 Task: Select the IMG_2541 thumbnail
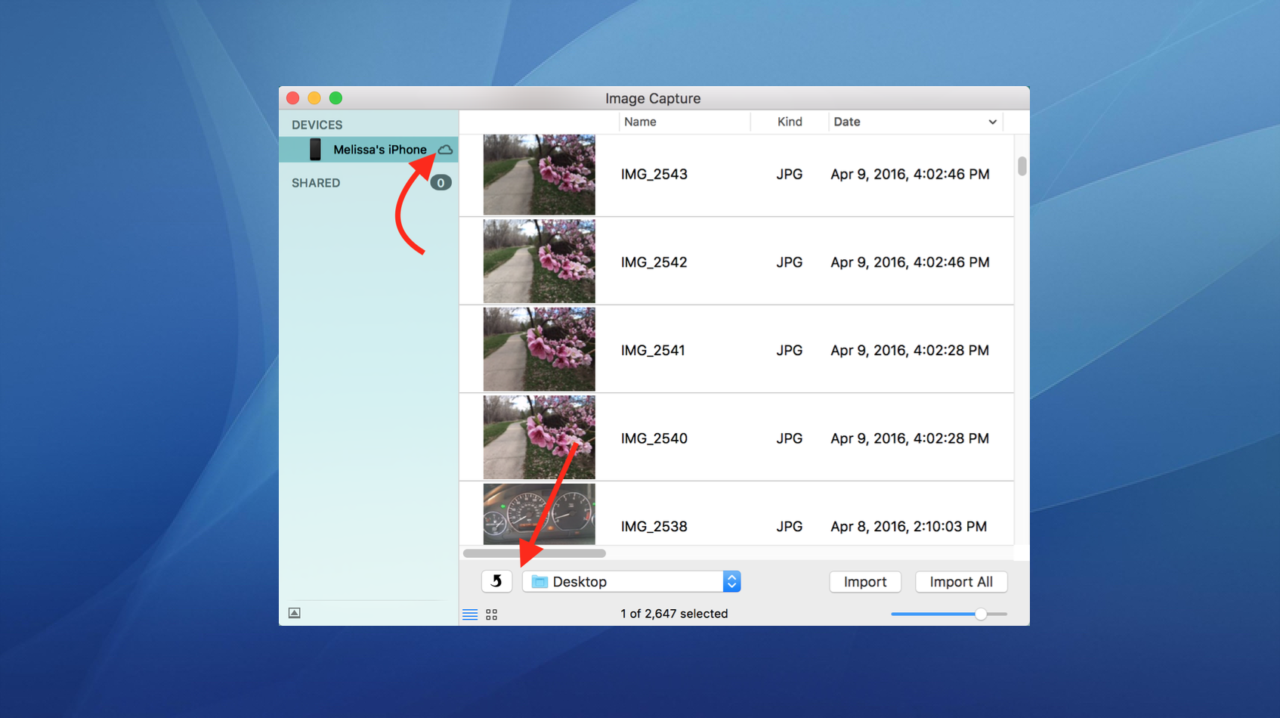click(x=539, y=350)
